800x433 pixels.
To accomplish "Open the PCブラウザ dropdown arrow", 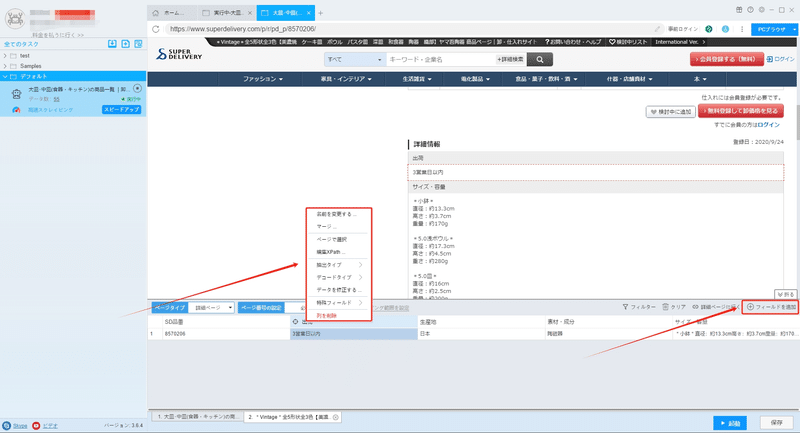I will point(794,30).
